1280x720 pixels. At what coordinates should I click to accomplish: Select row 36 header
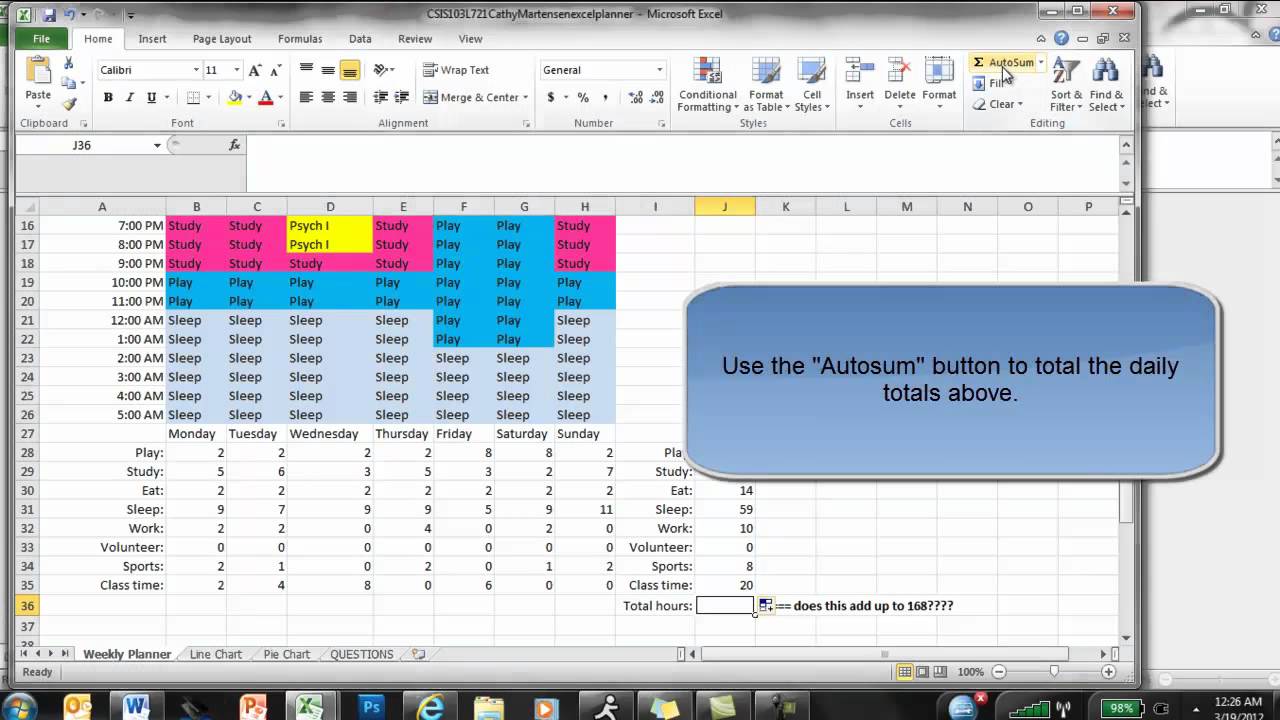tap(27, 606)
